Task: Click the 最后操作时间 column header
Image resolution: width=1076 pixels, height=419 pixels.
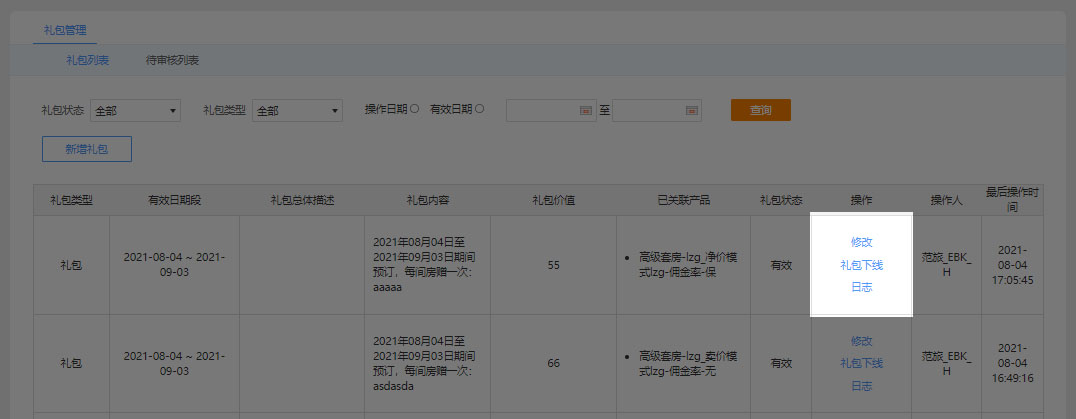Action: pyautogui.click(x=1012, y=200)
